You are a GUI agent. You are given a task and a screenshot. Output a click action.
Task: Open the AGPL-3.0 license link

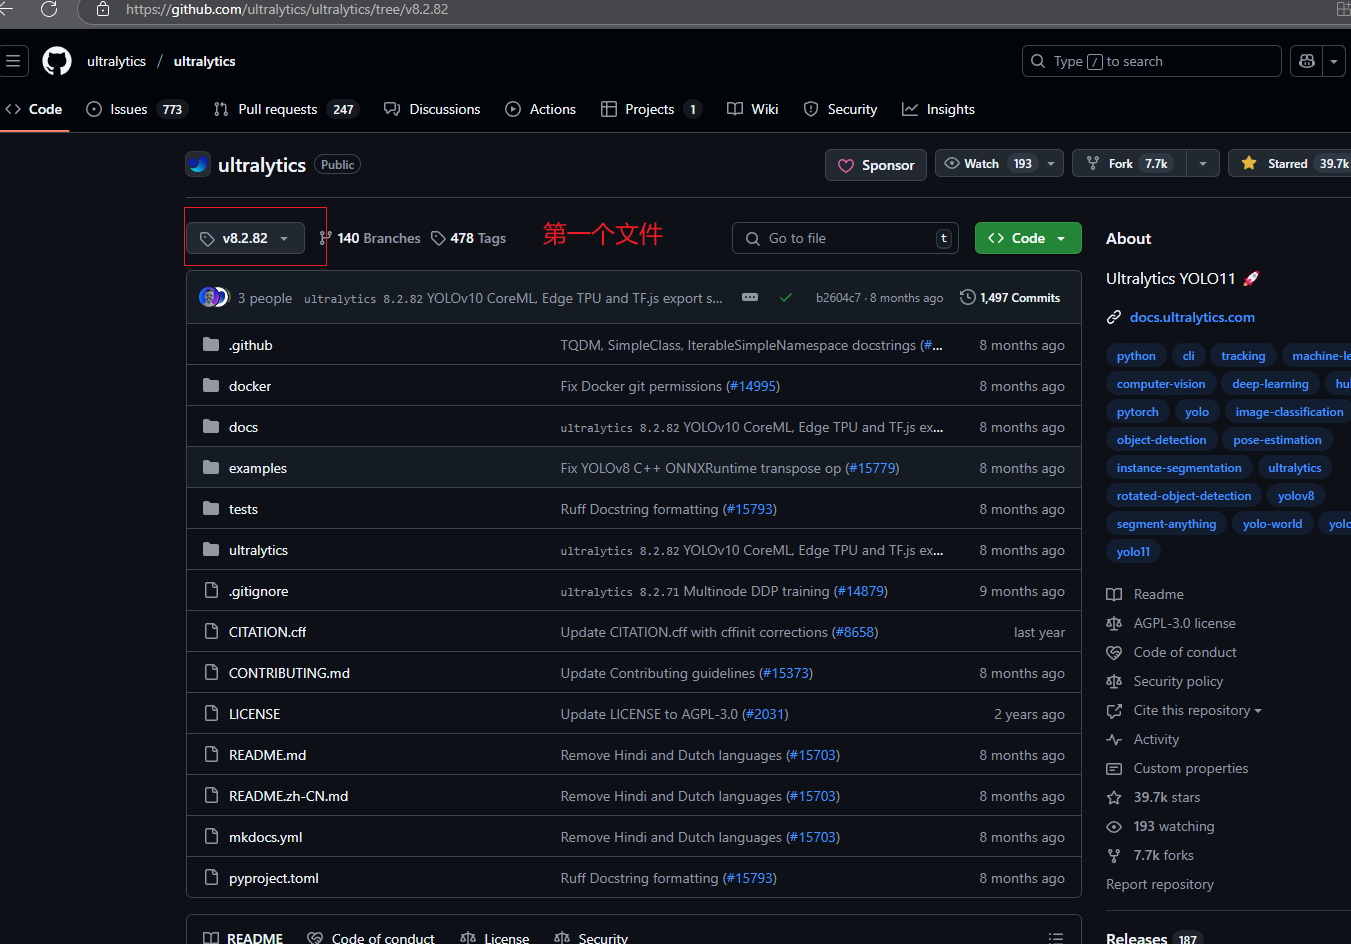(x=1184, y=623)
